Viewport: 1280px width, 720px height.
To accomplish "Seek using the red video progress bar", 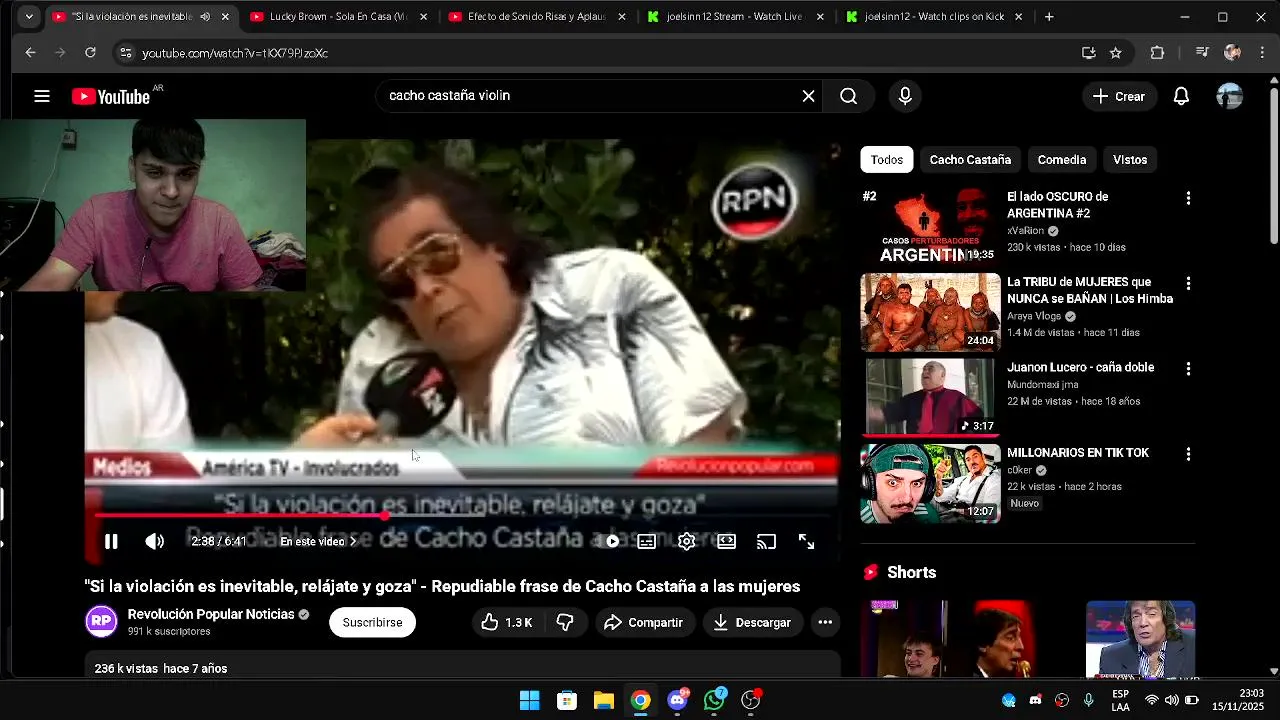I will pyautogui.click(x=462, y=516).
